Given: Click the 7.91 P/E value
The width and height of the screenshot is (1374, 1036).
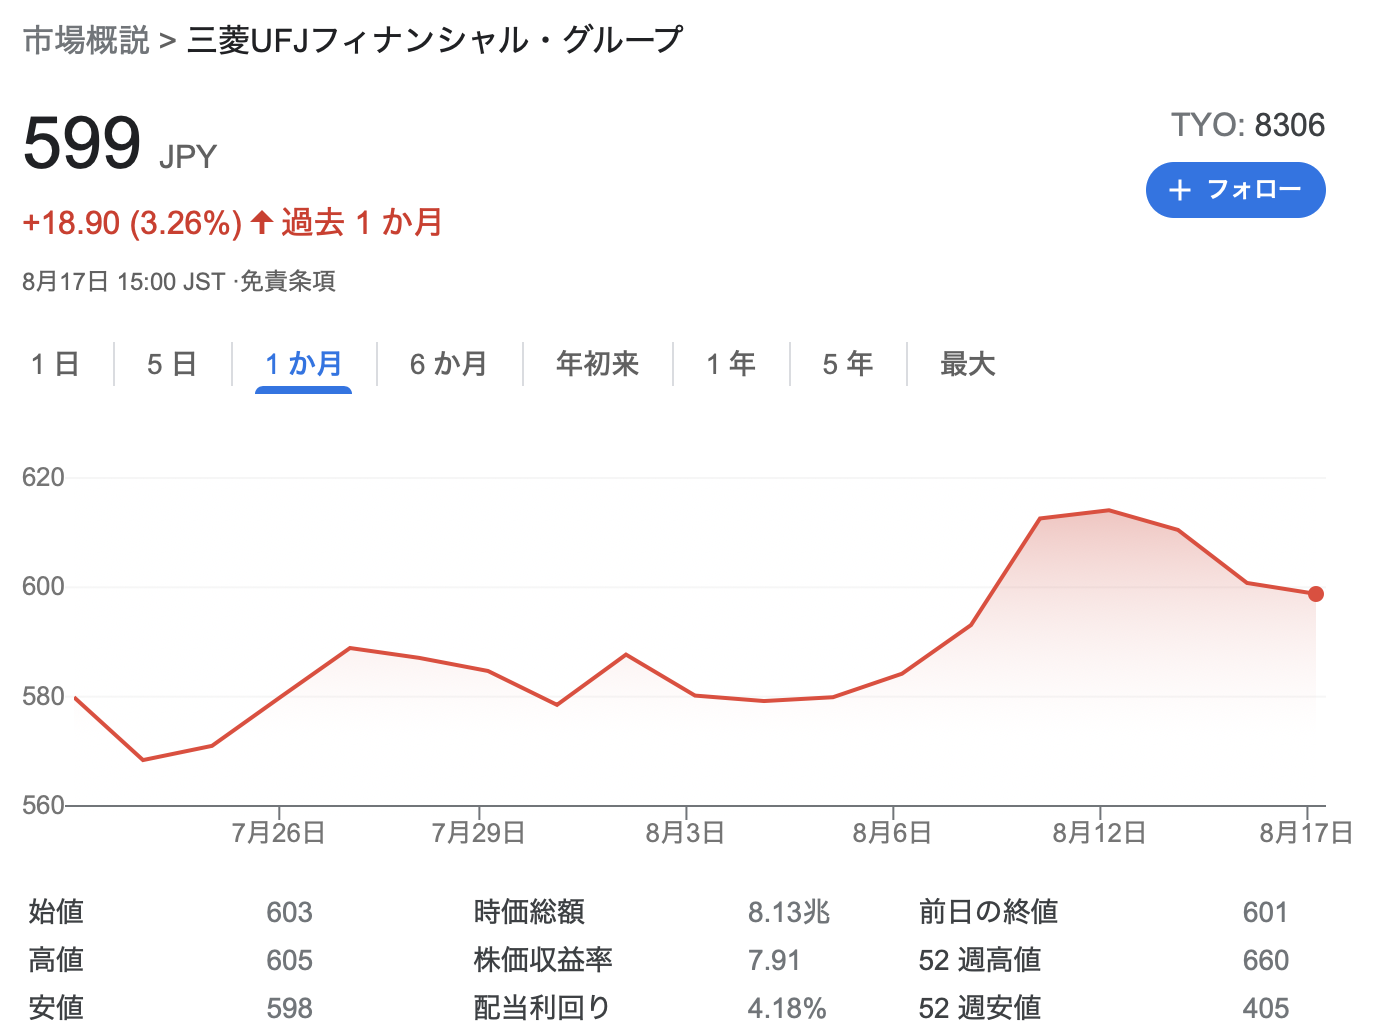Looking at the screenshot, I should tap(774, 960).
